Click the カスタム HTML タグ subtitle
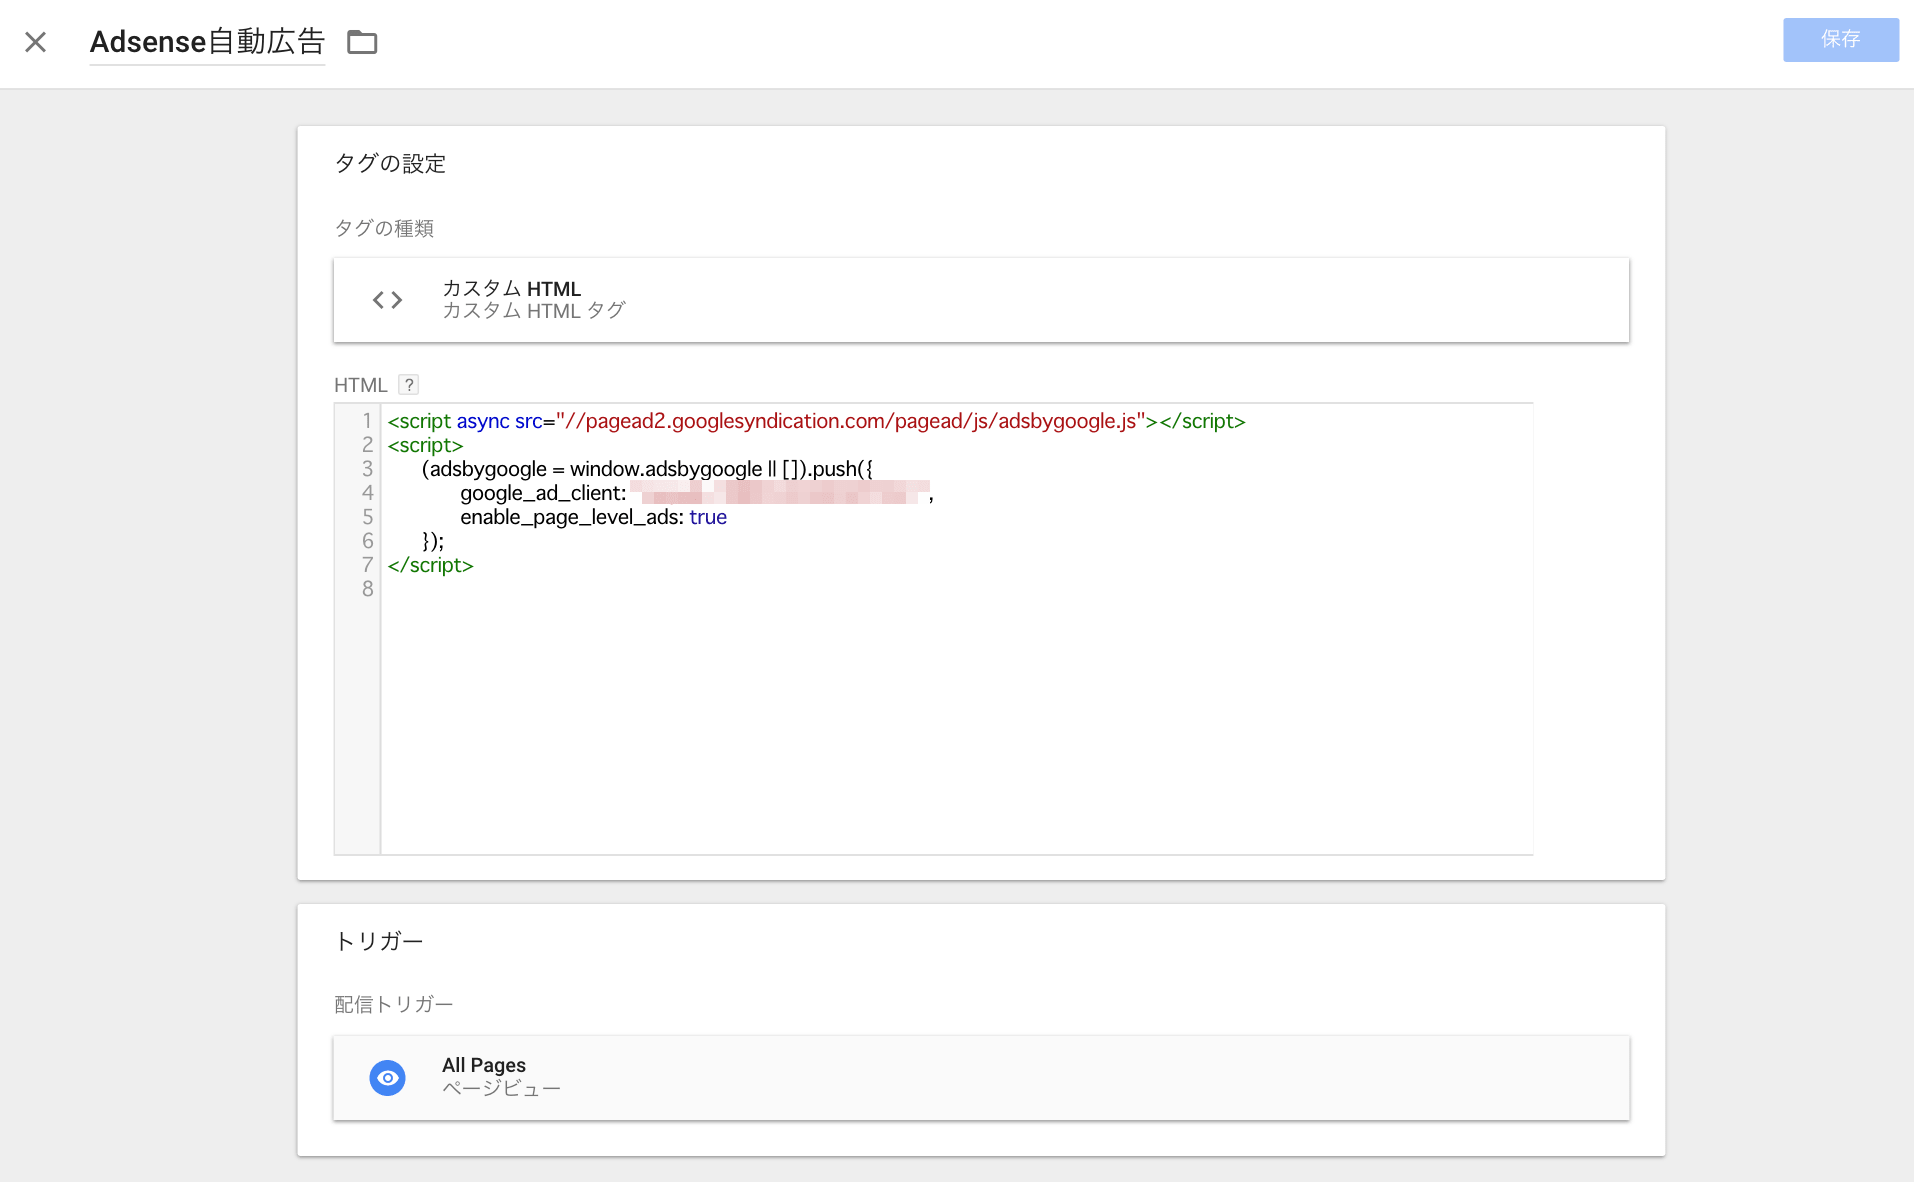Viewport: 1914px width, 1182px height. [533, 311]
